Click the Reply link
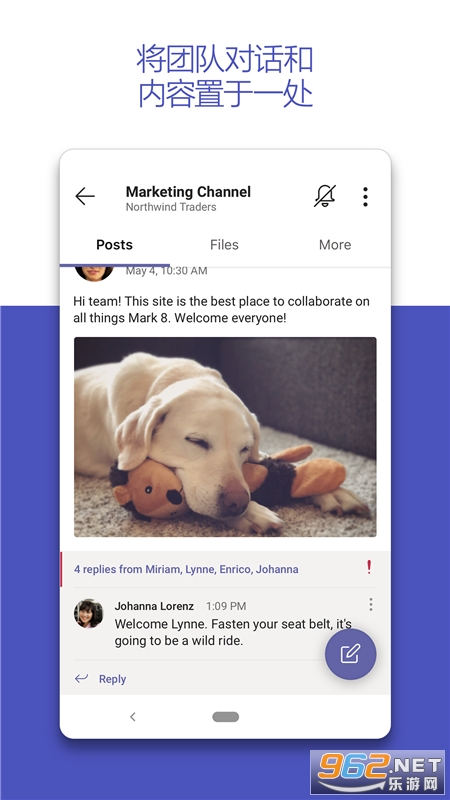Screen dimensions: 450x800 [x=112, y=679]
